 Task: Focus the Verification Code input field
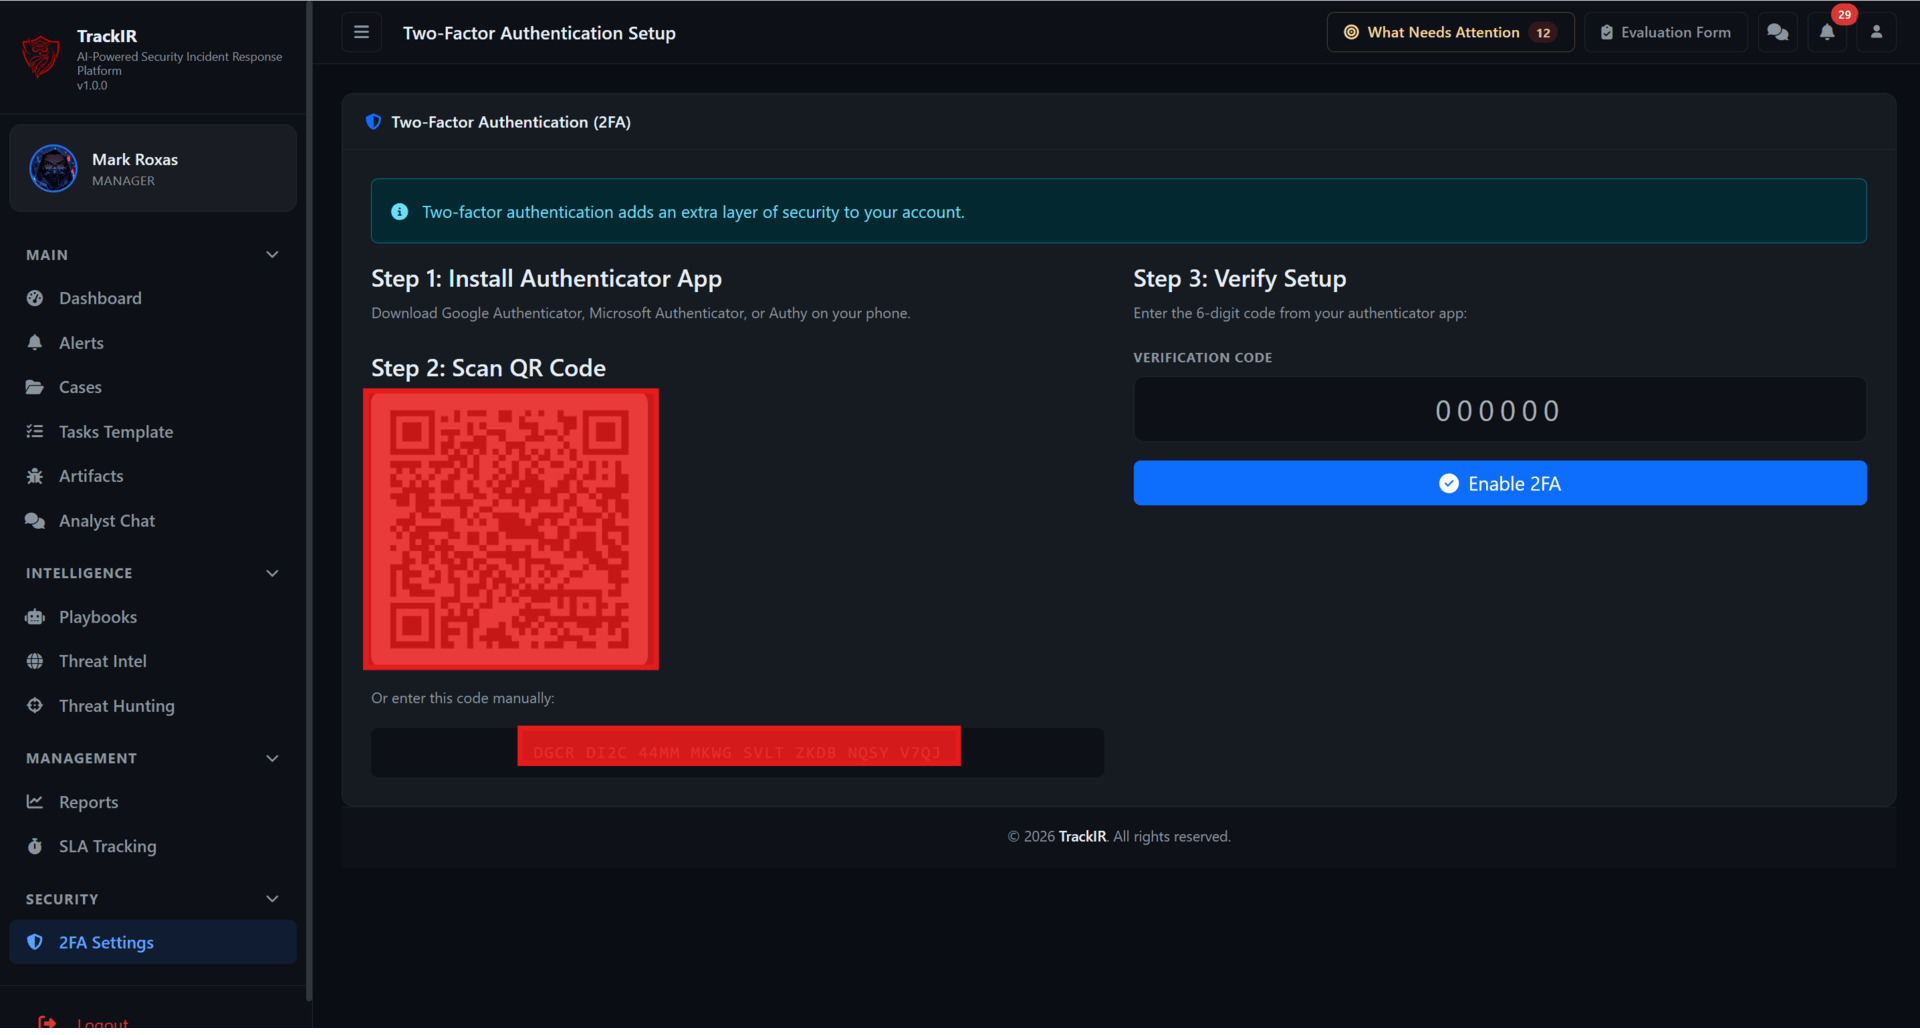1499,410
